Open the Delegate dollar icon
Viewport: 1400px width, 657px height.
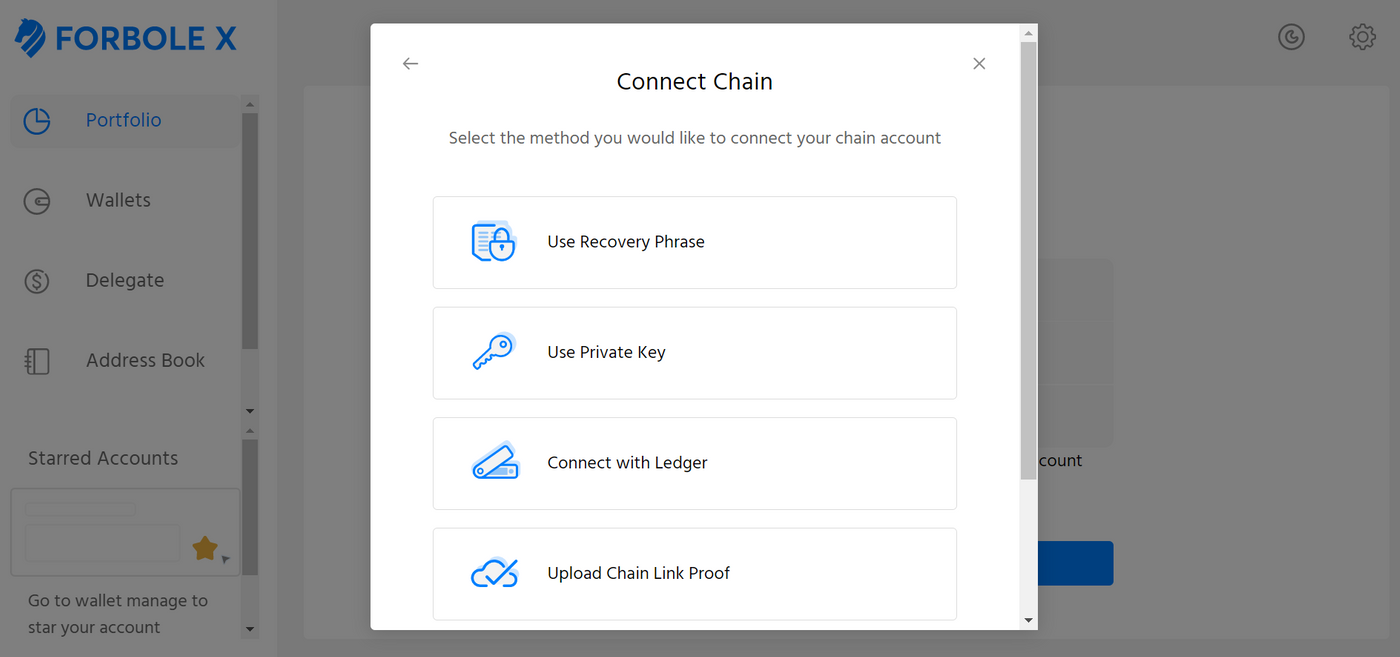37,281
